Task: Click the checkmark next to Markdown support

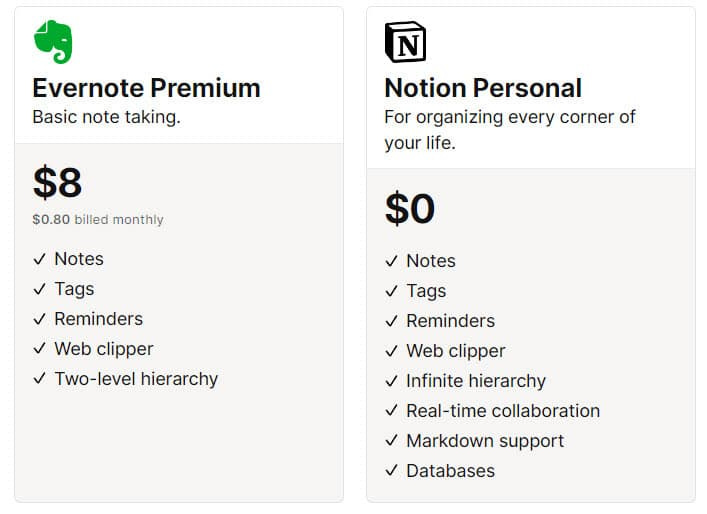Action: coord(391,441)
